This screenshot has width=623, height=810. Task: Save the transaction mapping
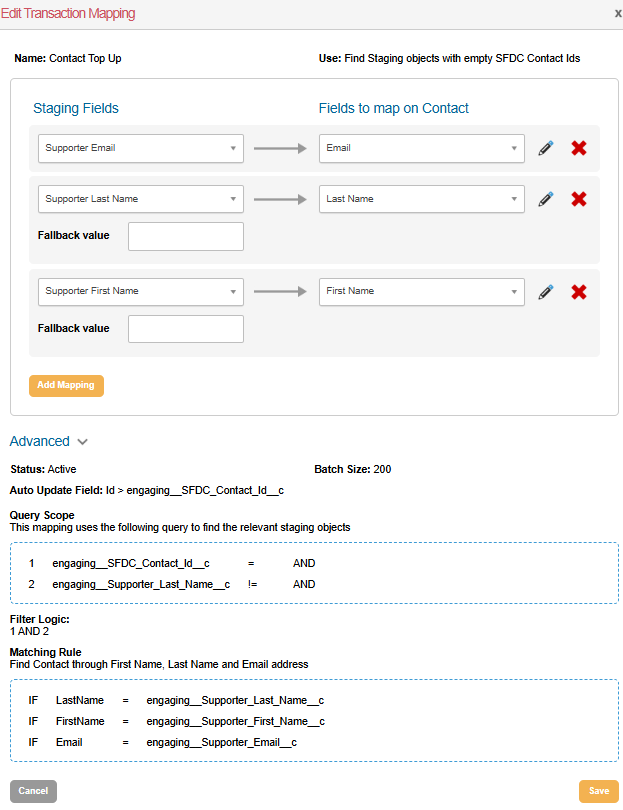click(x=598, y=791)
